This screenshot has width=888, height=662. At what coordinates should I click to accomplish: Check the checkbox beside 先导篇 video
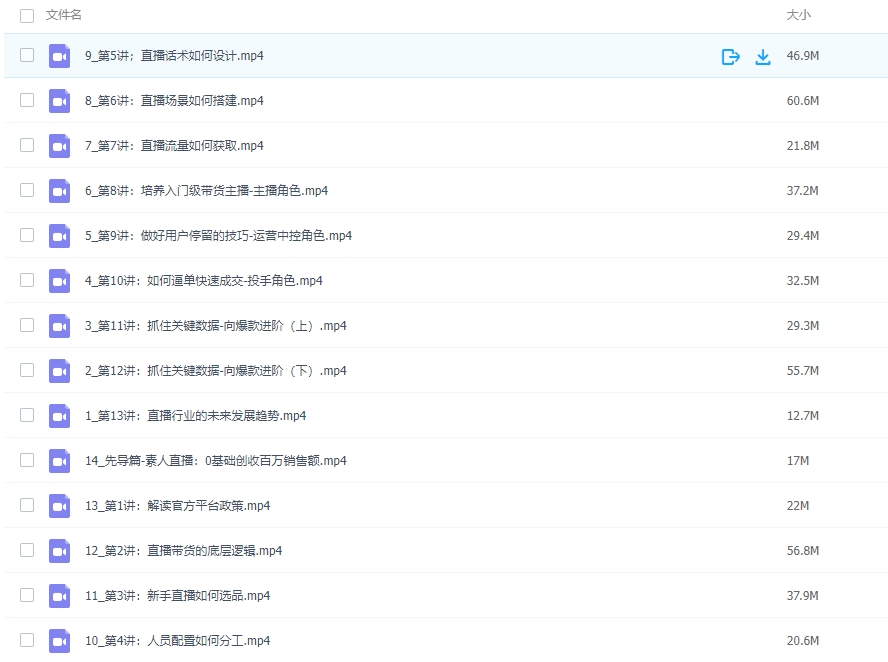click(x=27, y=460)
